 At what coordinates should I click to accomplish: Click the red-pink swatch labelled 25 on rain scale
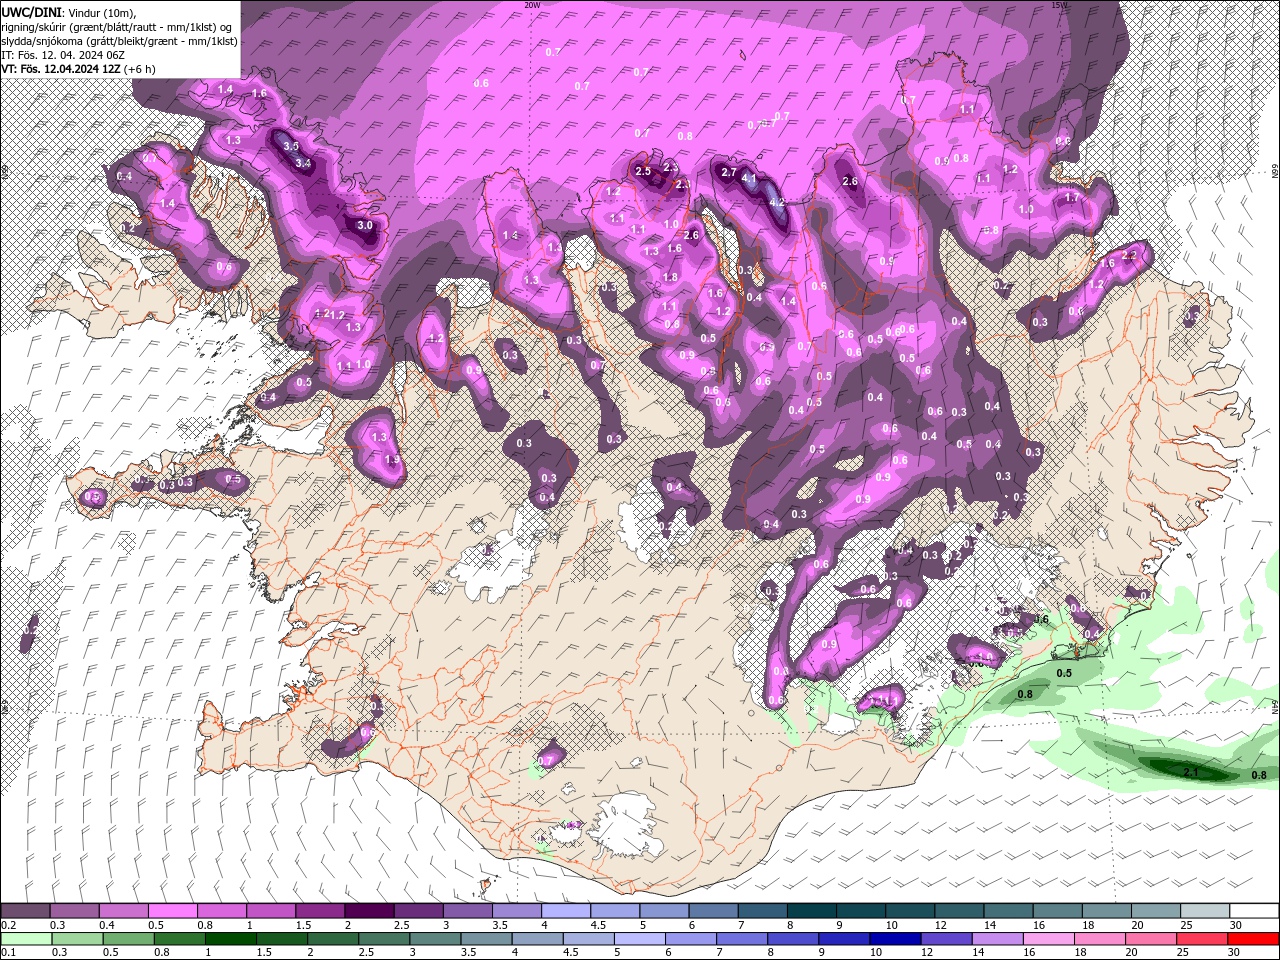1204,939
